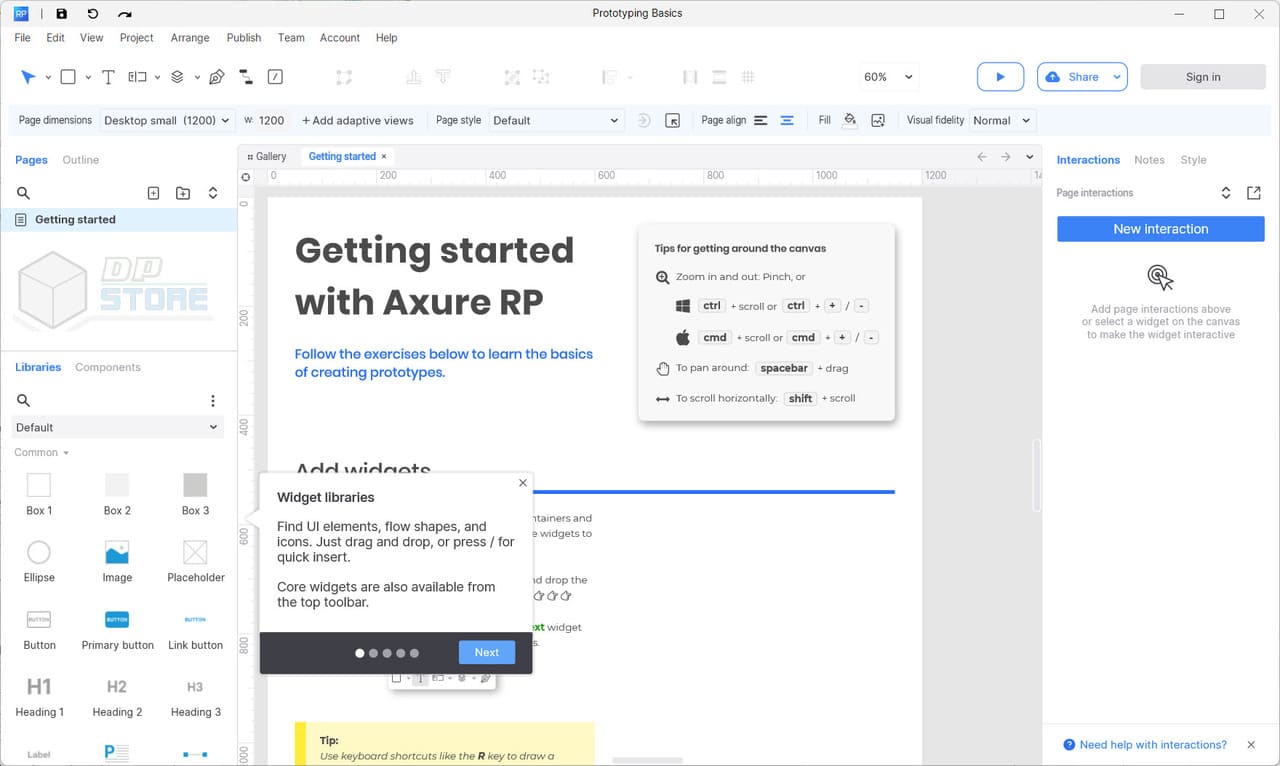
Task: Undo the last action
Action: coord(93,14)
